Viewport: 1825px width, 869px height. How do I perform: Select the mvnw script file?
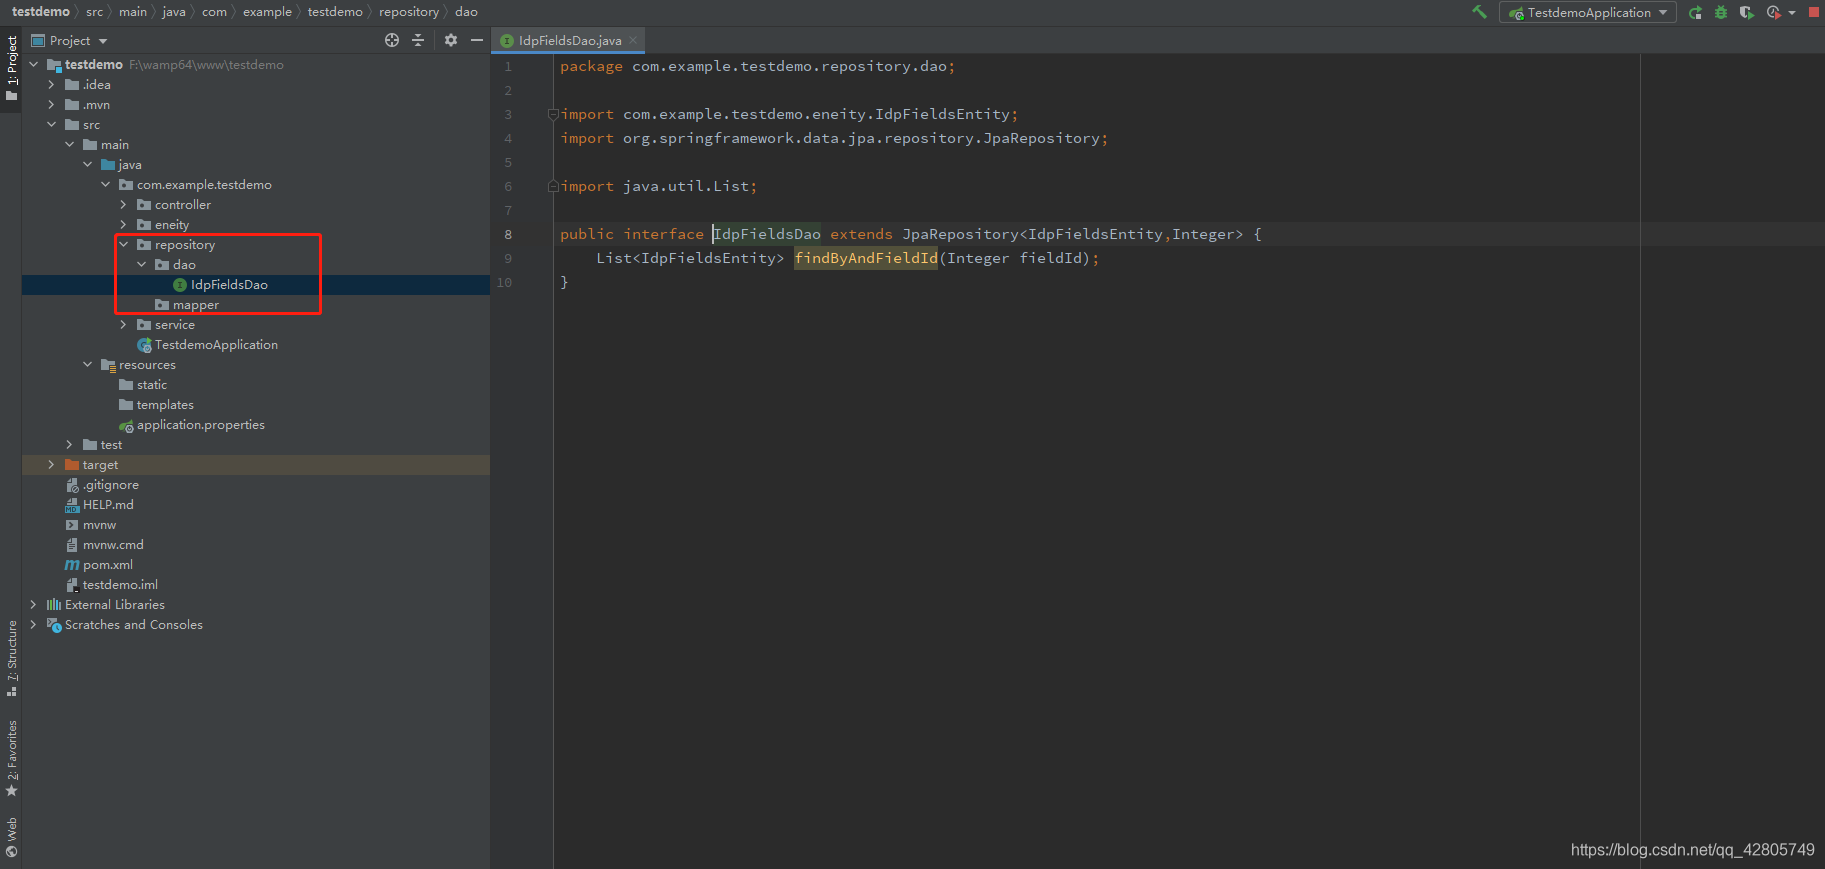pos(99,525)
